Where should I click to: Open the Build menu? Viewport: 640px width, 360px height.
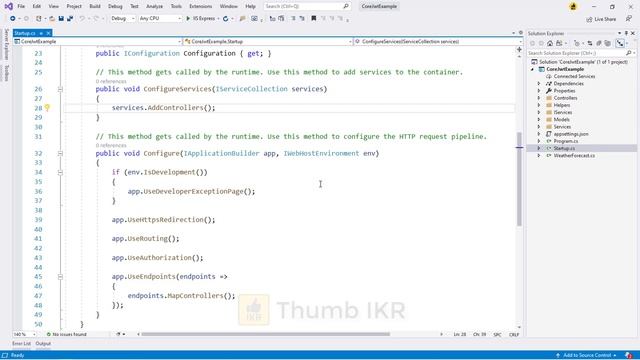click(x=95, y=6)
